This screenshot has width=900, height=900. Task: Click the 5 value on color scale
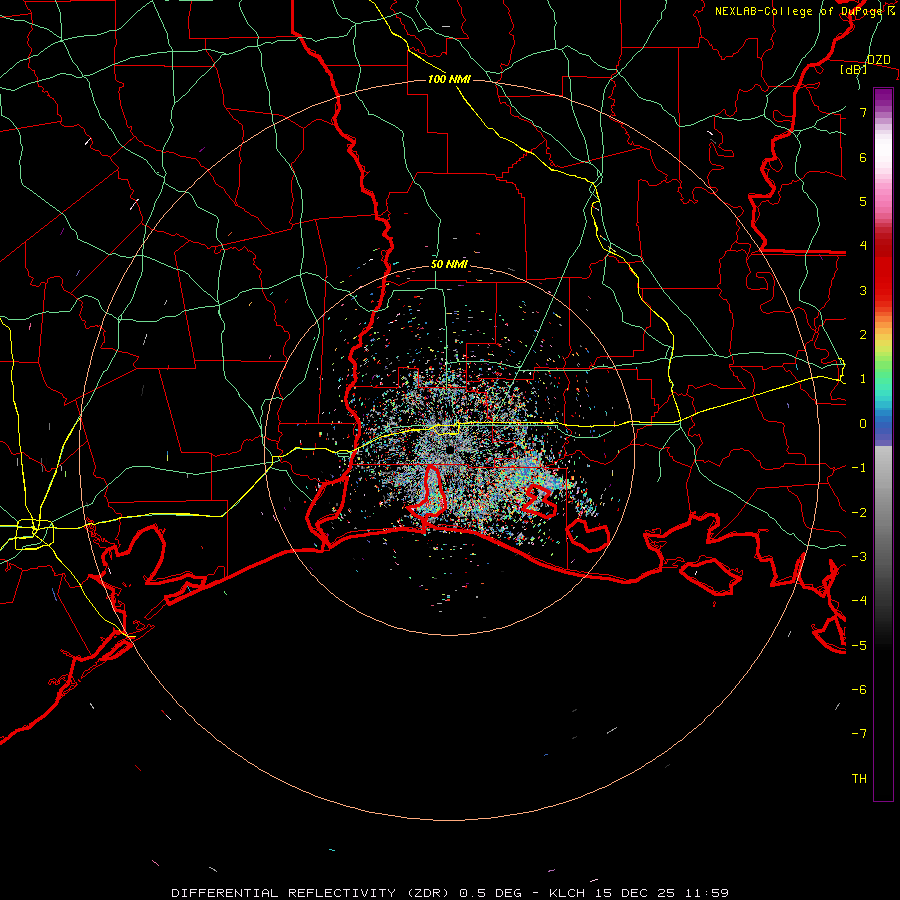tap(863, 201)
